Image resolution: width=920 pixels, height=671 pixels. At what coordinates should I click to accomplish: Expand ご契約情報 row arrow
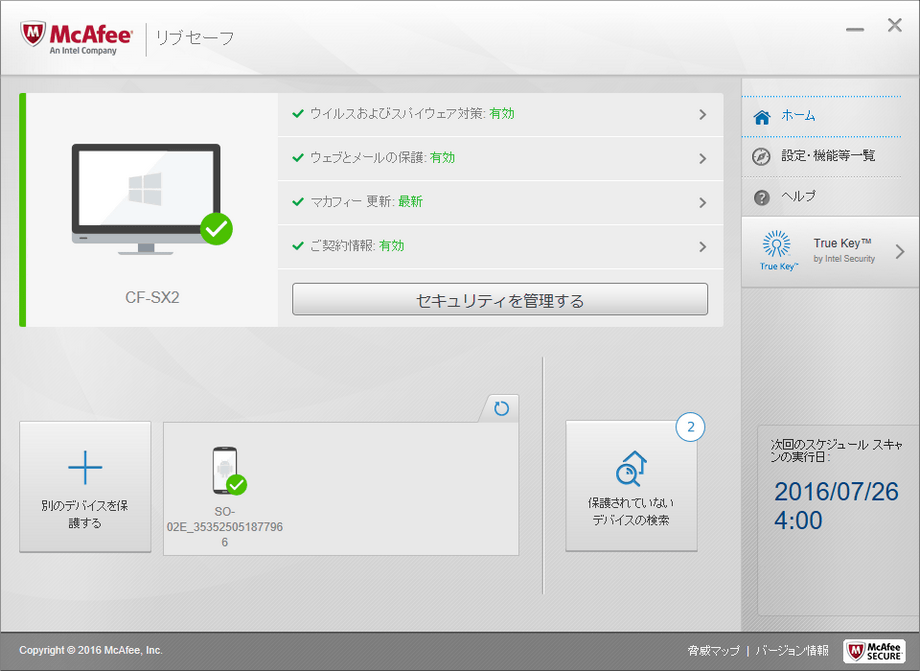coord(702,246)
